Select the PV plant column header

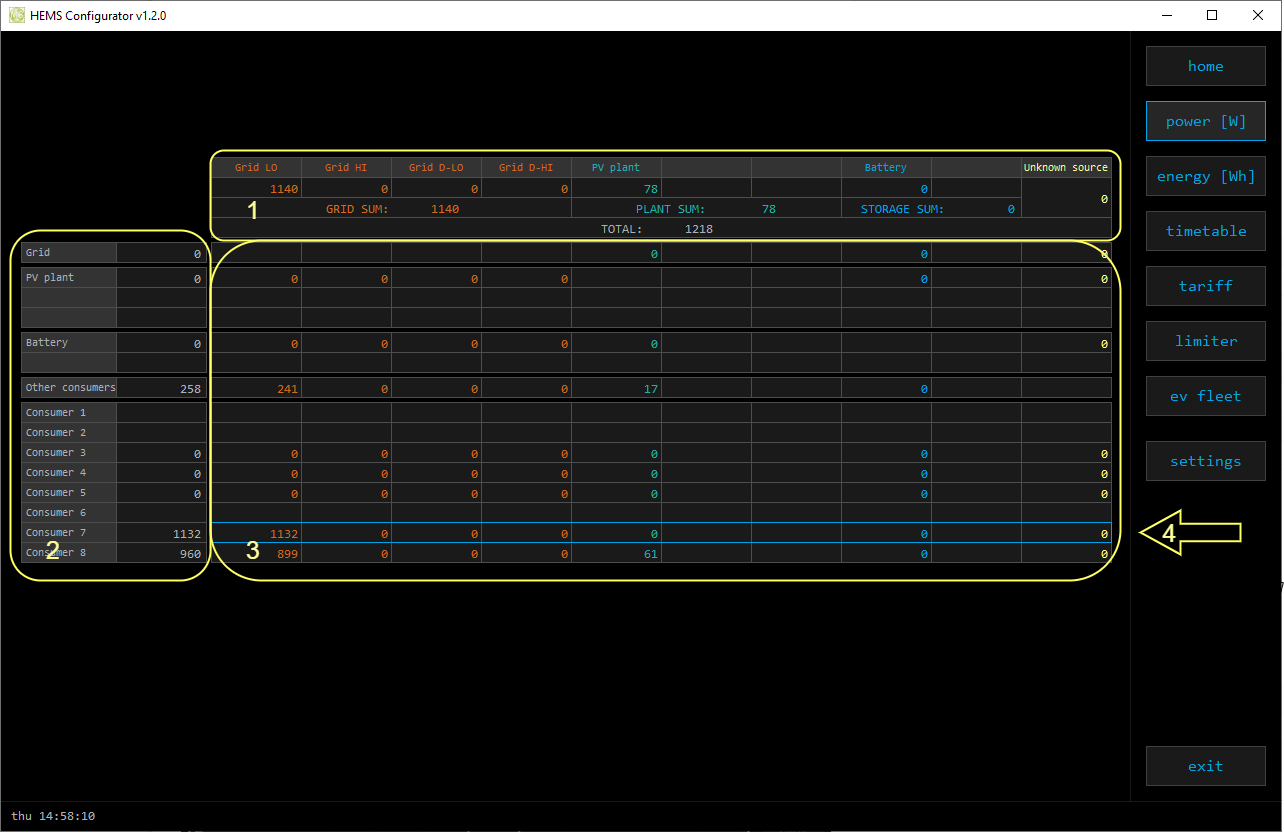coord(616,168)
